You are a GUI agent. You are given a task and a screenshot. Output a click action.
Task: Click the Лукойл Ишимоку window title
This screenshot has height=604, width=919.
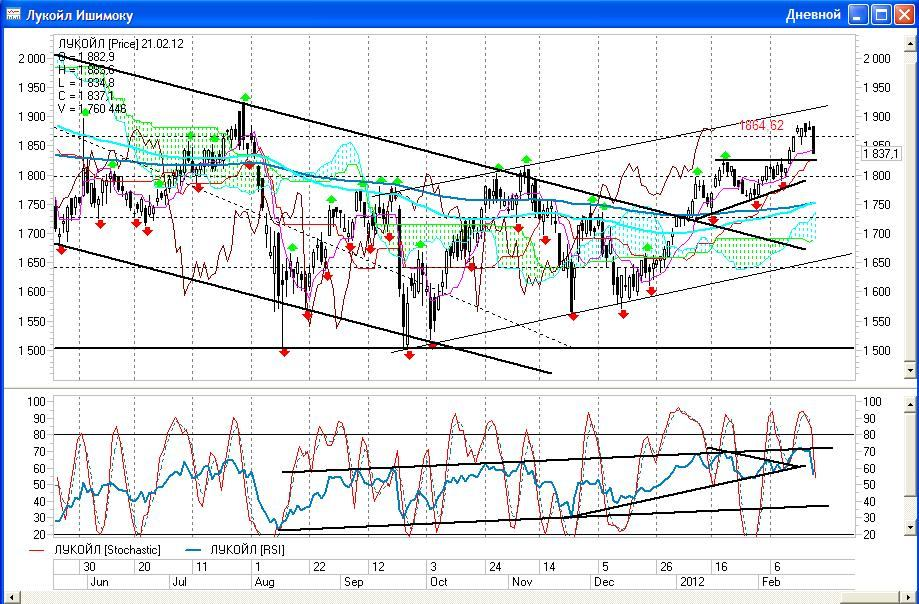79,15
